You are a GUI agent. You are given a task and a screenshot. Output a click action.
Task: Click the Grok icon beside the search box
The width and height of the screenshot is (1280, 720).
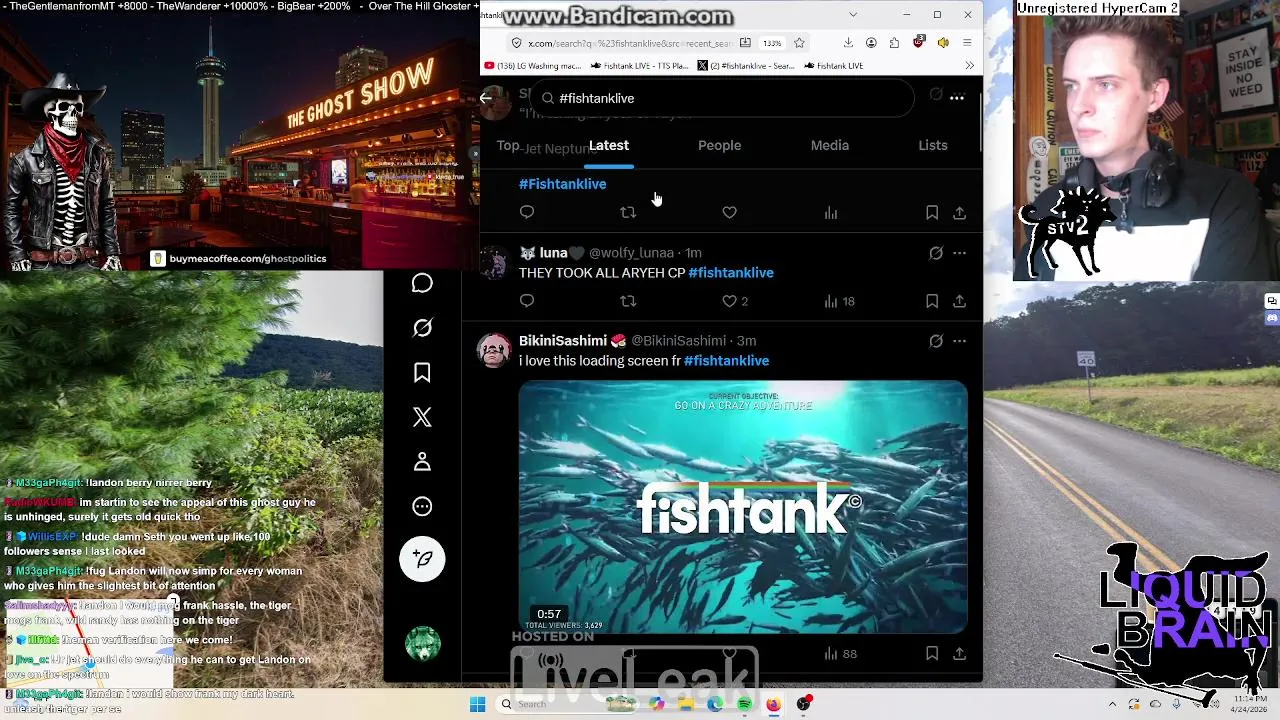936,95
